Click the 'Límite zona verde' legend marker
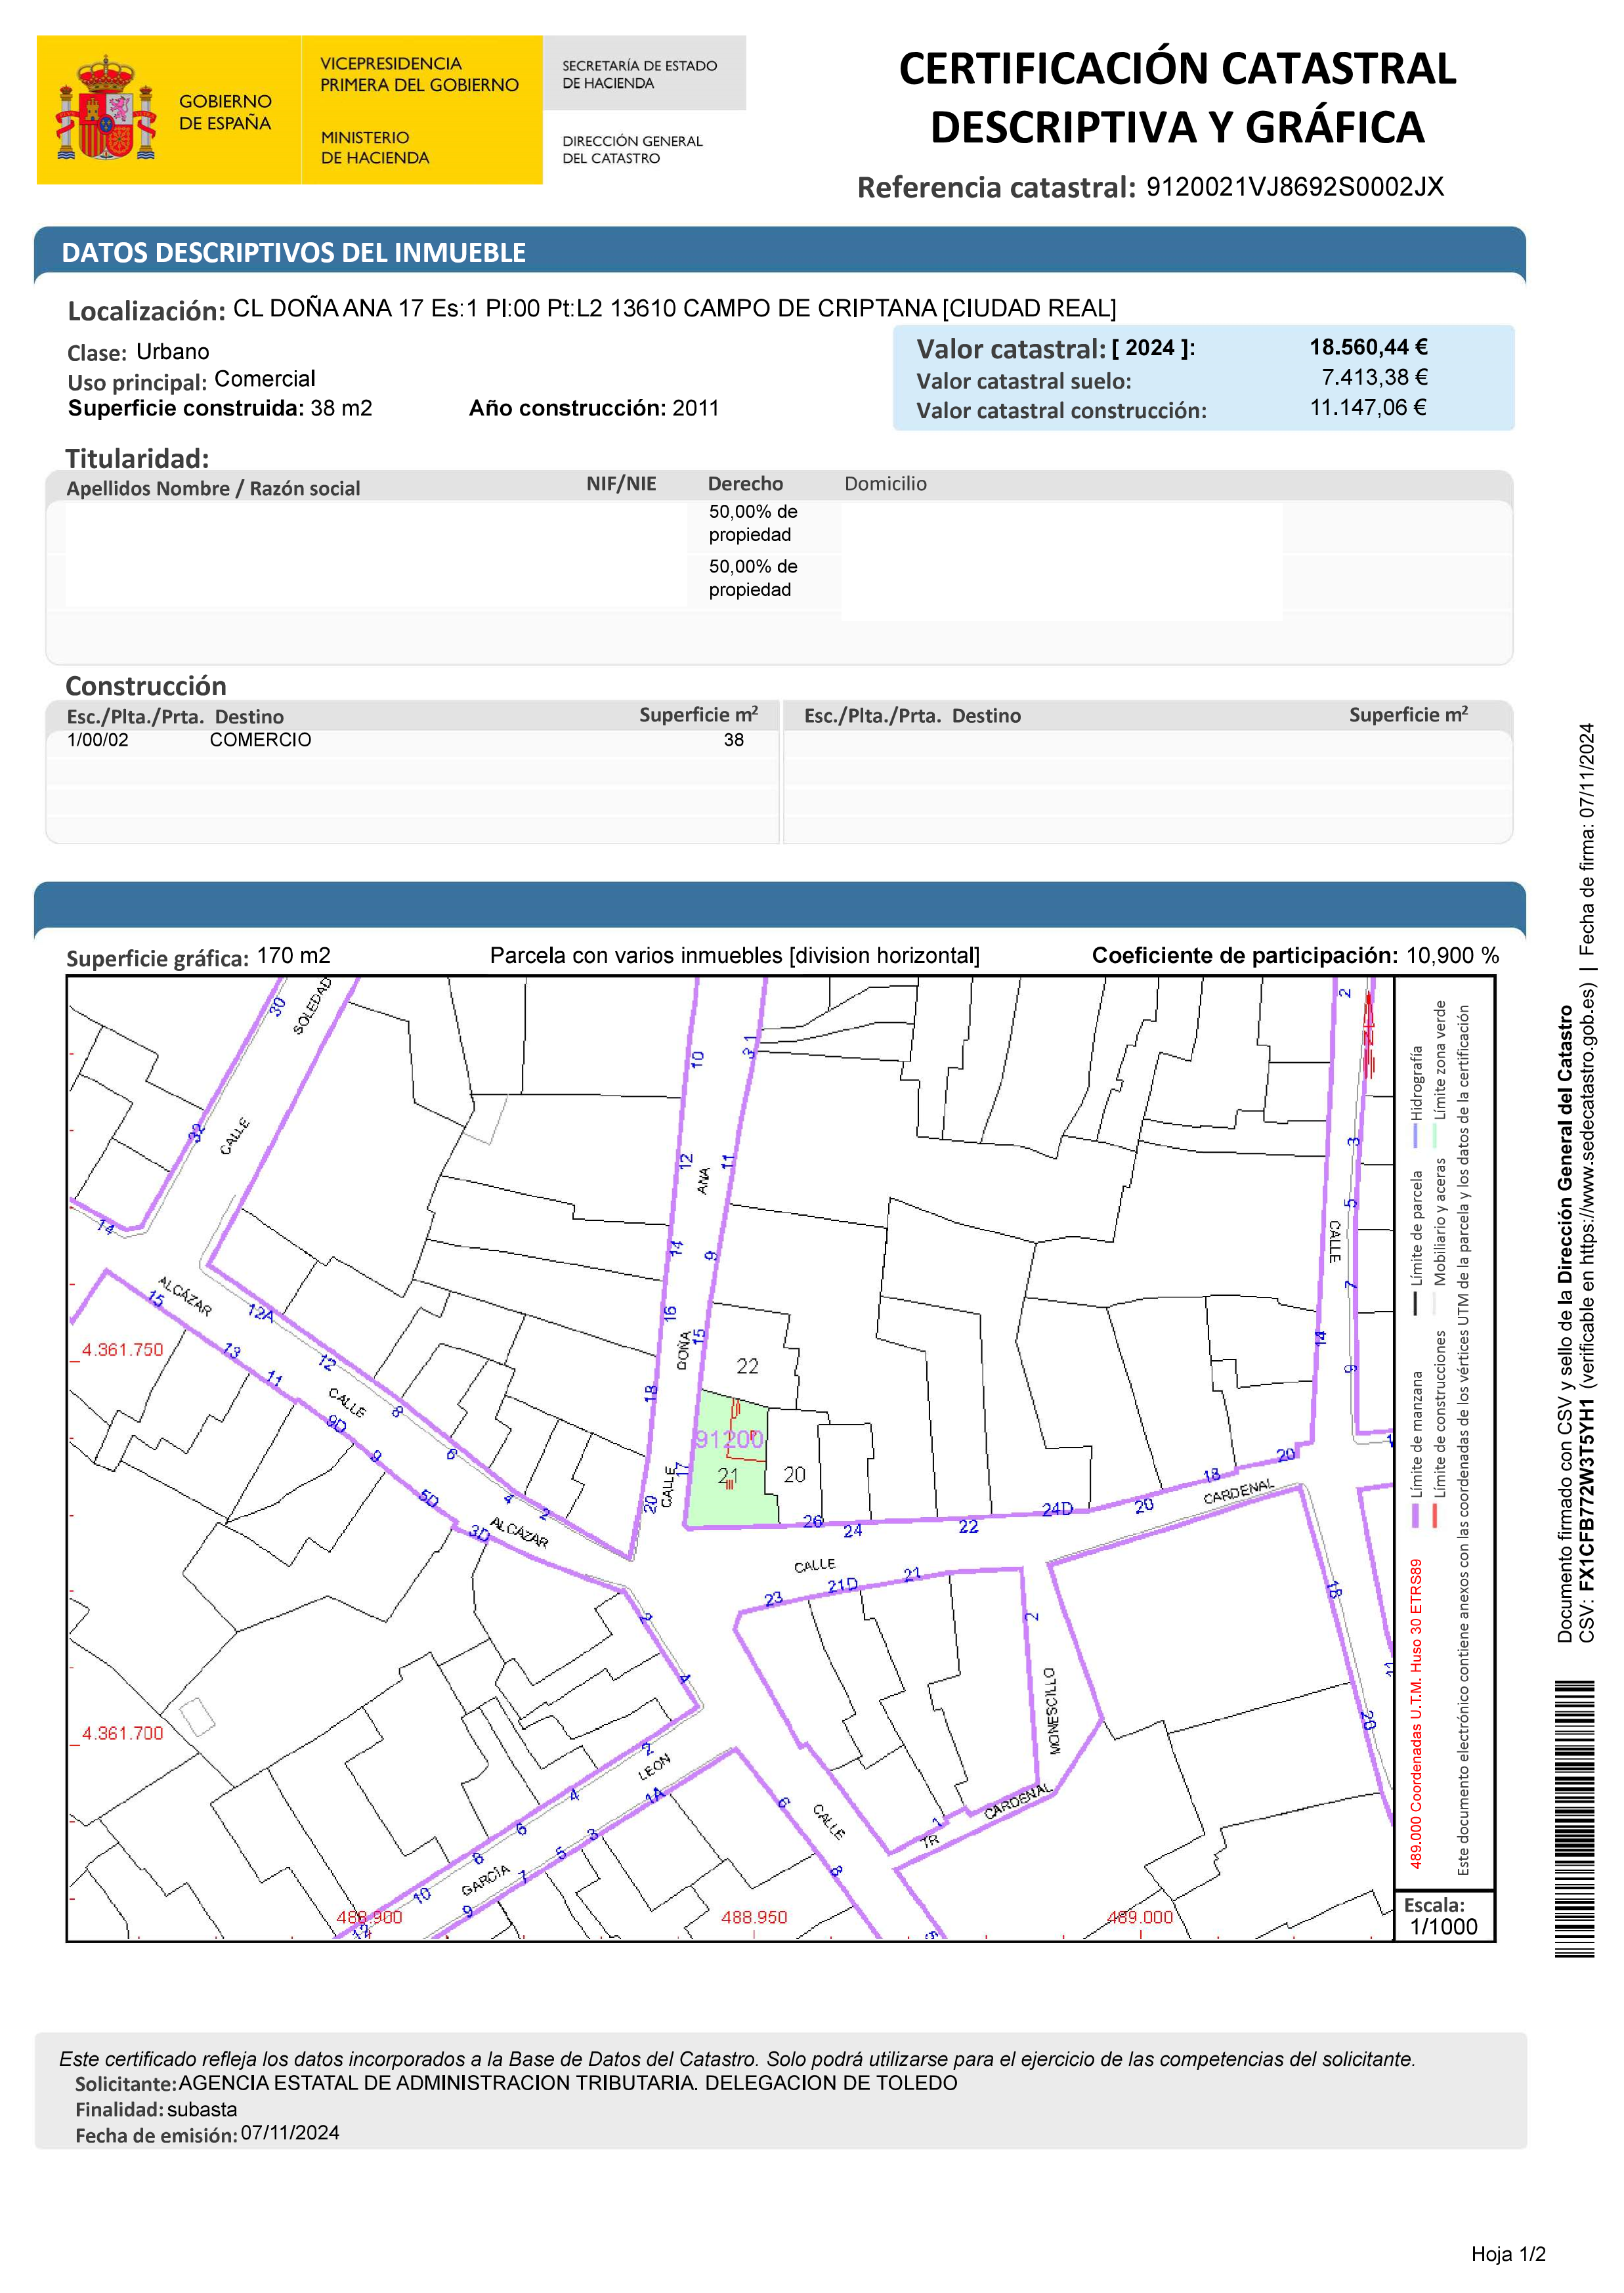Viewport: 1624px width, 2293px height. coord(1434,1136)
